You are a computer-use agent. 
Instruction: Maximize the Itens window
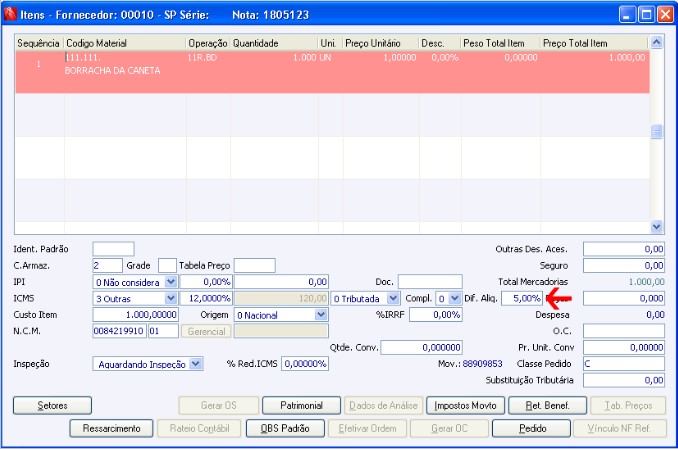click(646, 15)
